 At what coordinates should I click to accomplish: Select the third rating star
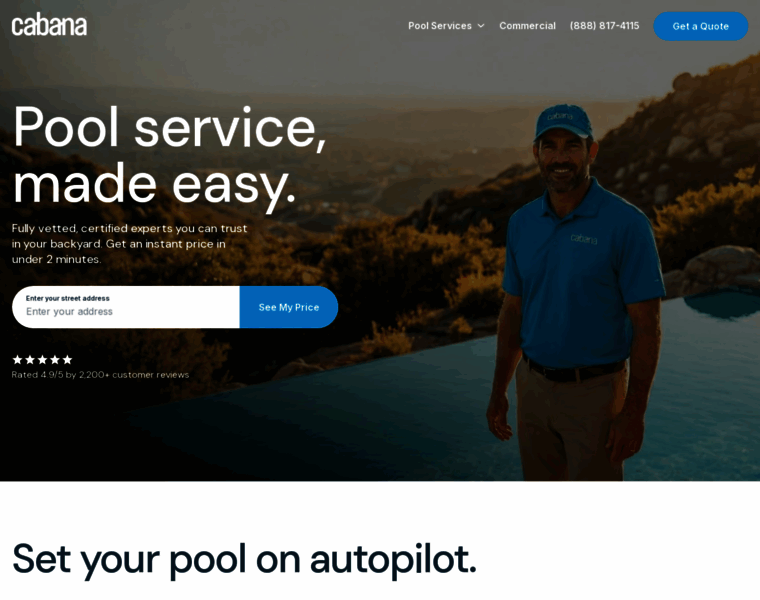tap(43, 360)
